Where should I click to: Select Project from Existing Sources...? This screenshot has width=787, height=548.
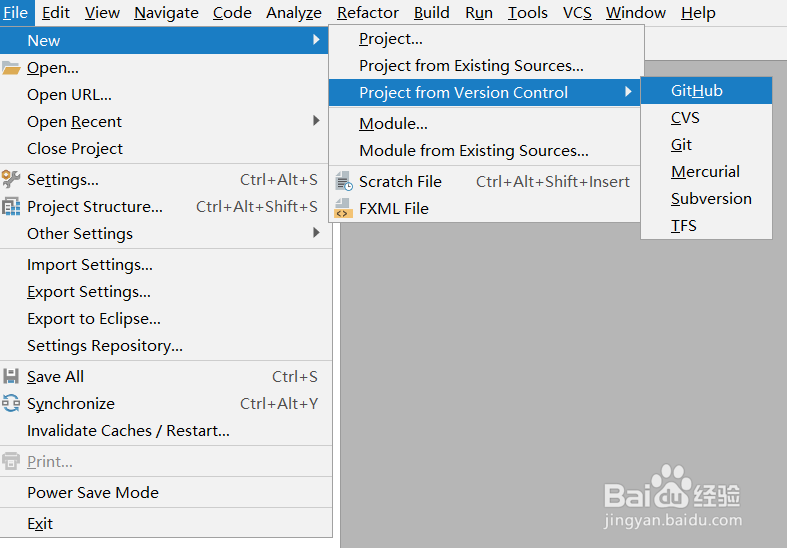(x=486, y=66)
